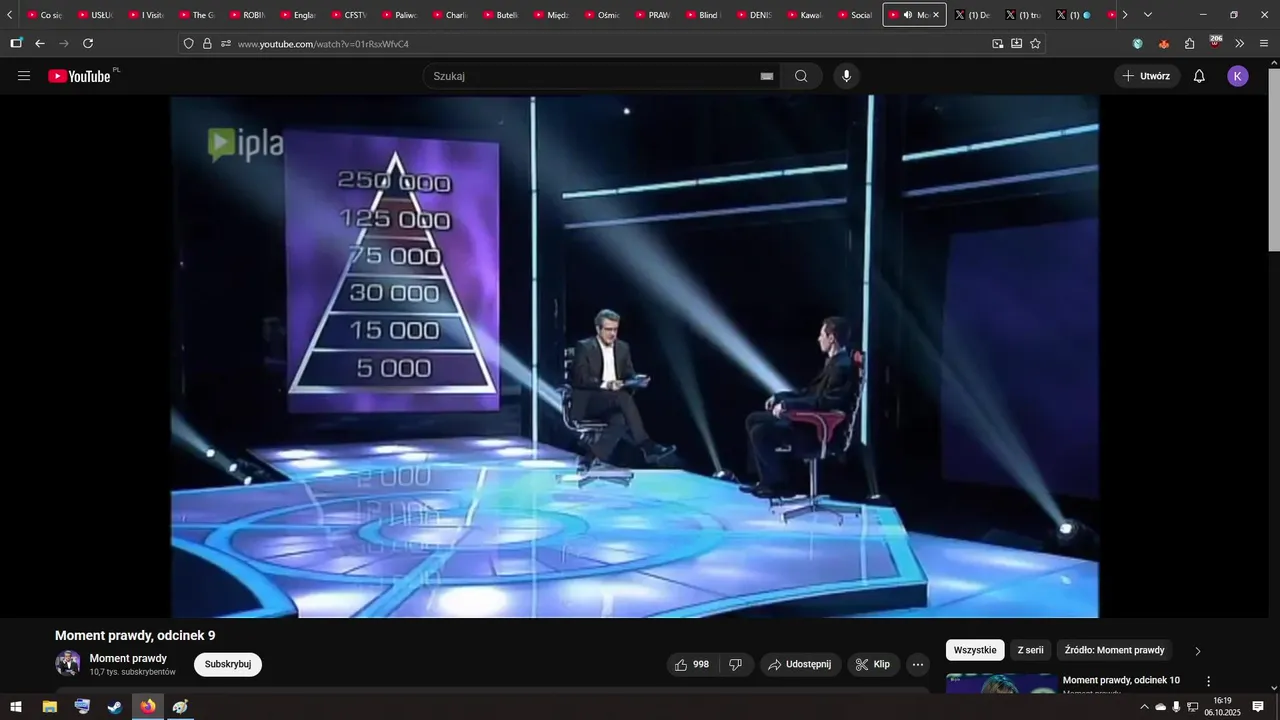List all tabs dropdown
1280x720 pixels.
(1147, 15)
